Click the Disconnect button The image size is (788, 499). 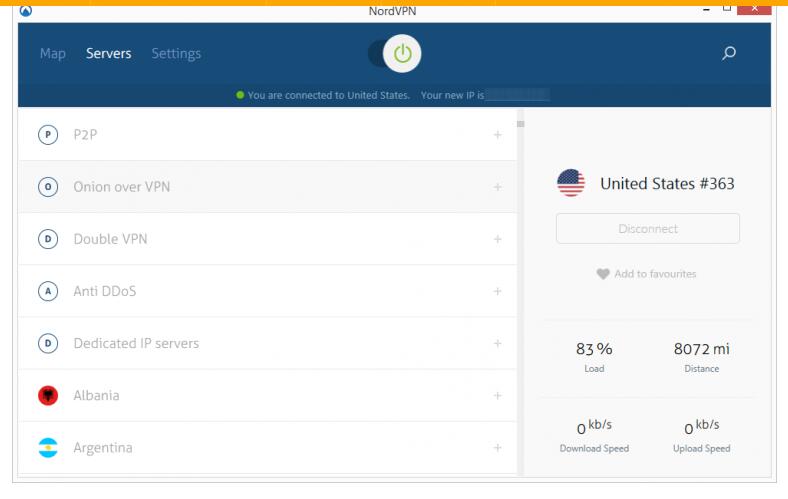(x=648, y=229)
